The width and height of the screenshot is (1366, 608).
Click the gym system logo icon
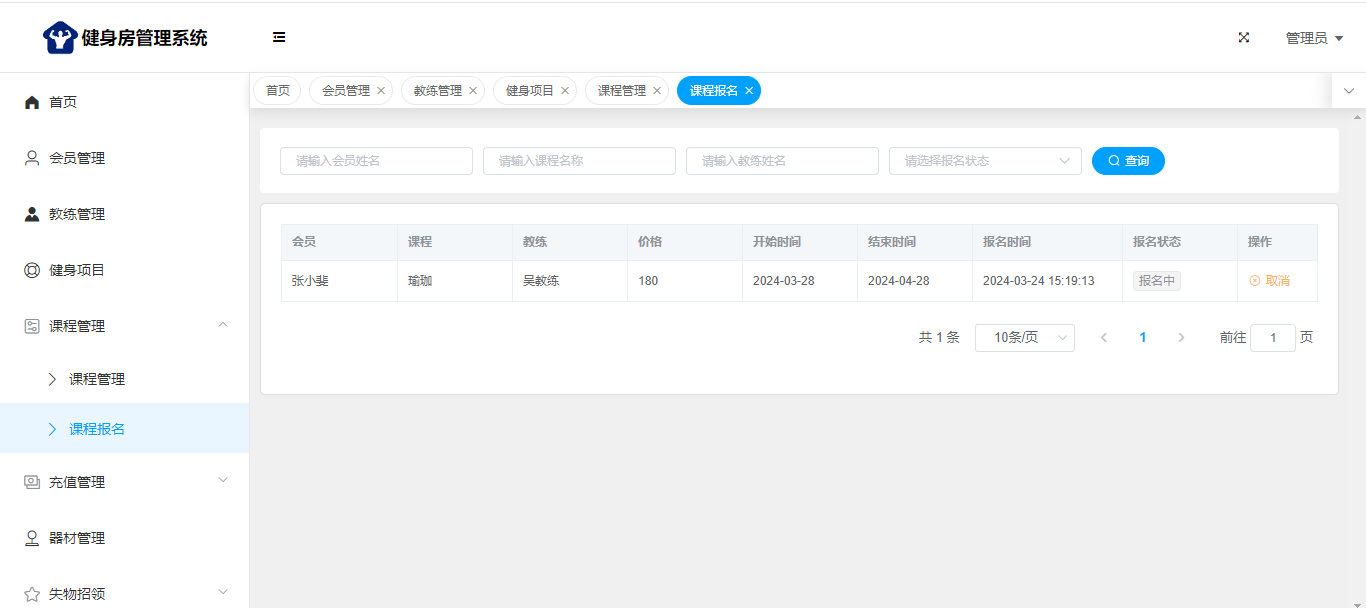point(60,38)
